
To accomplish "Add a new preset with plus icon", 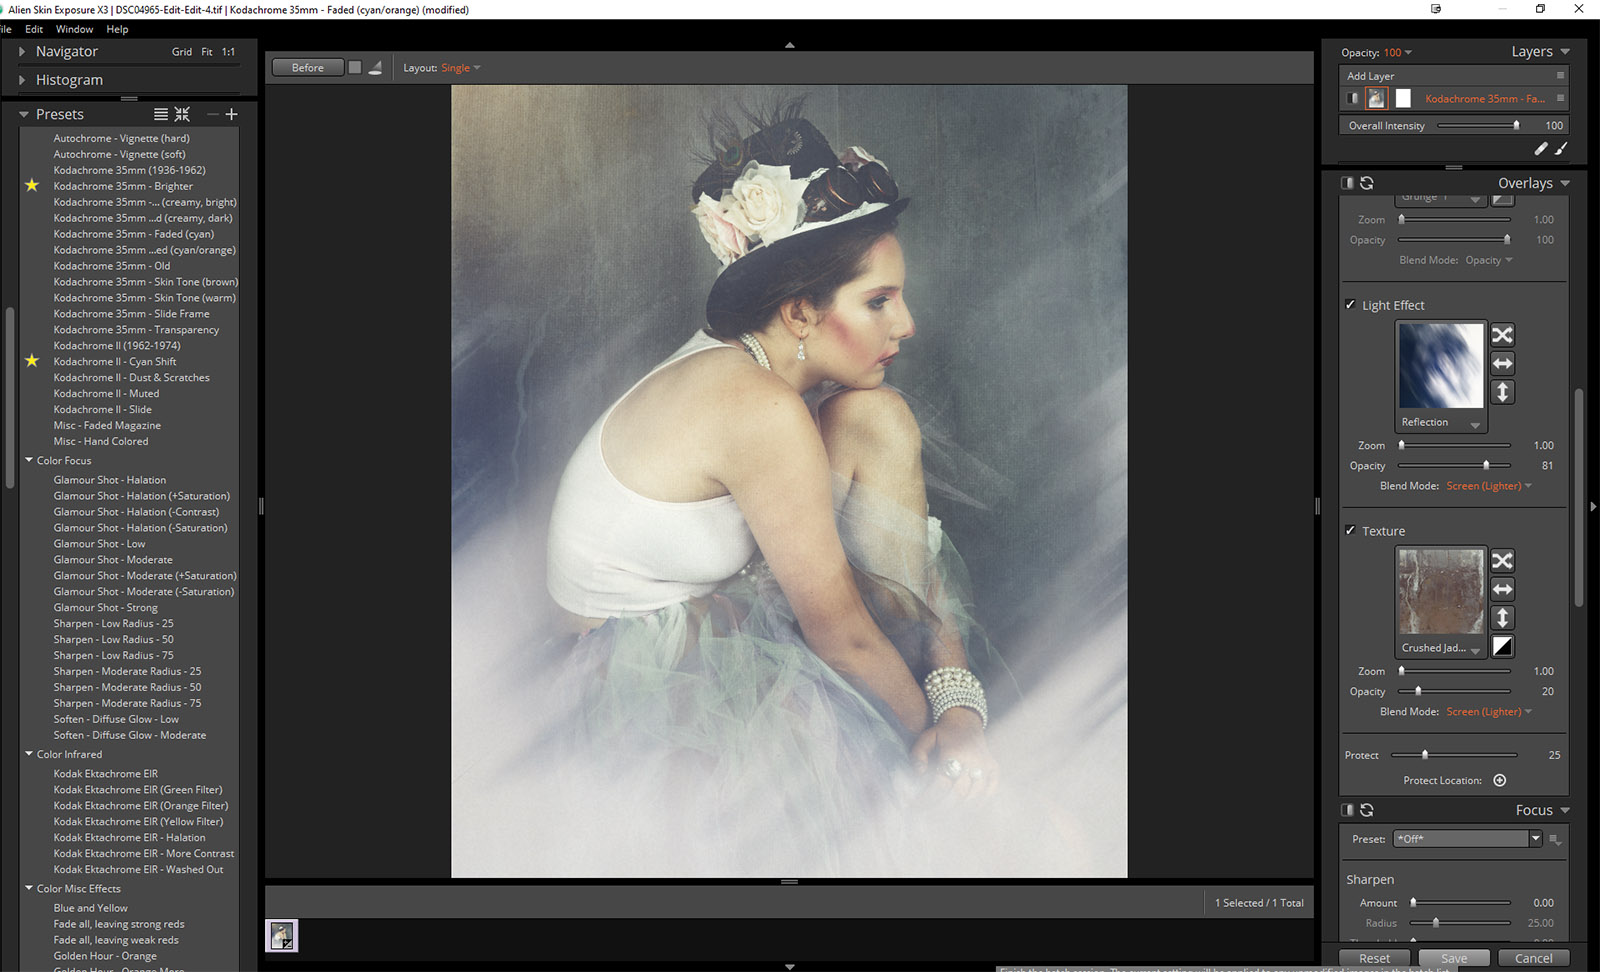I will point(231,114).
